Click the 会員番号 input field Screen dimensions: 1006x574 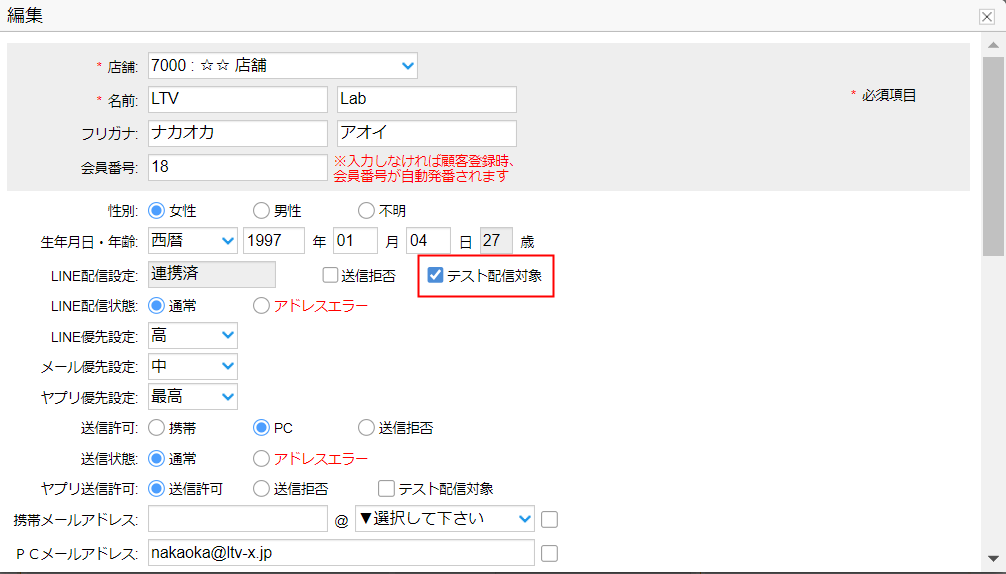click(x=238, y=167)
